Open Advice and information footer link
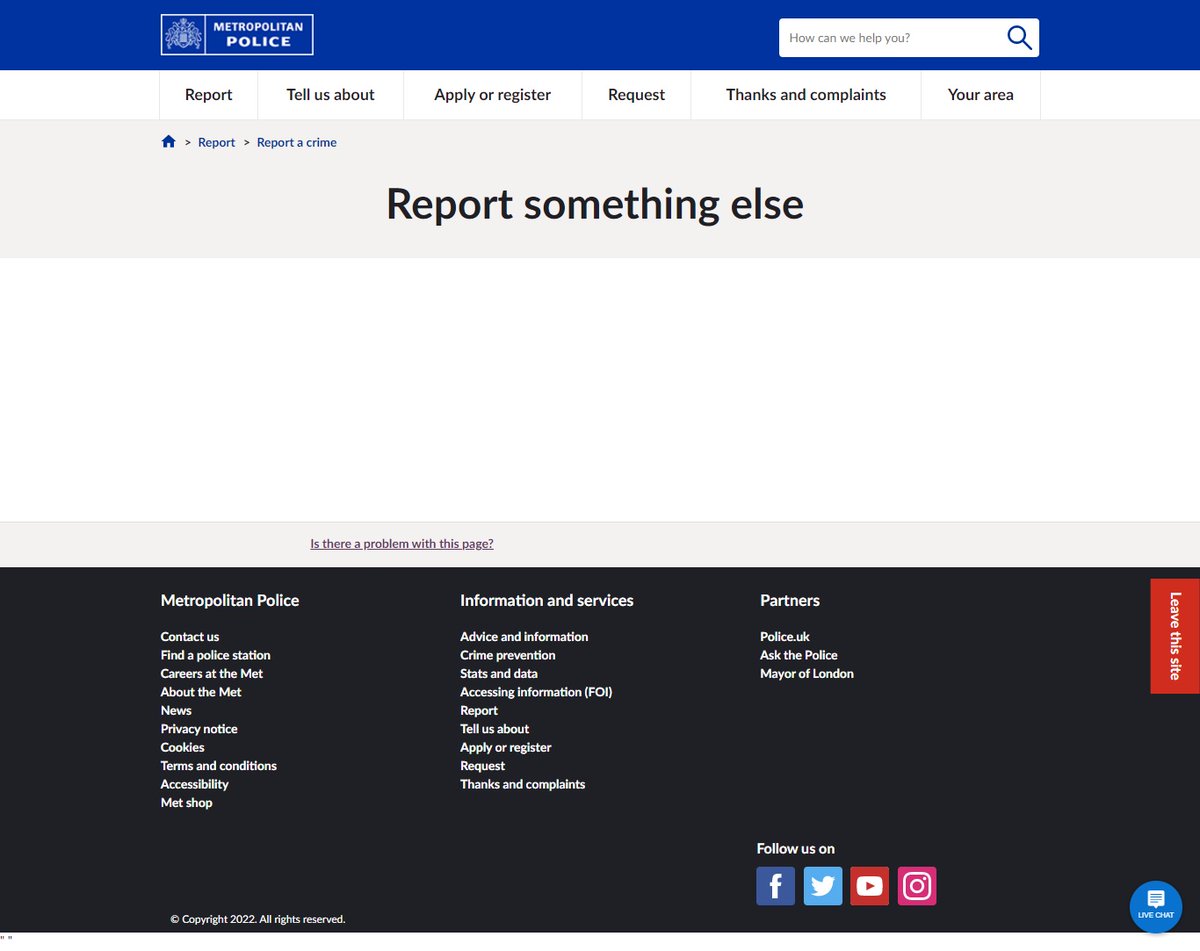 tap(524, 637)
